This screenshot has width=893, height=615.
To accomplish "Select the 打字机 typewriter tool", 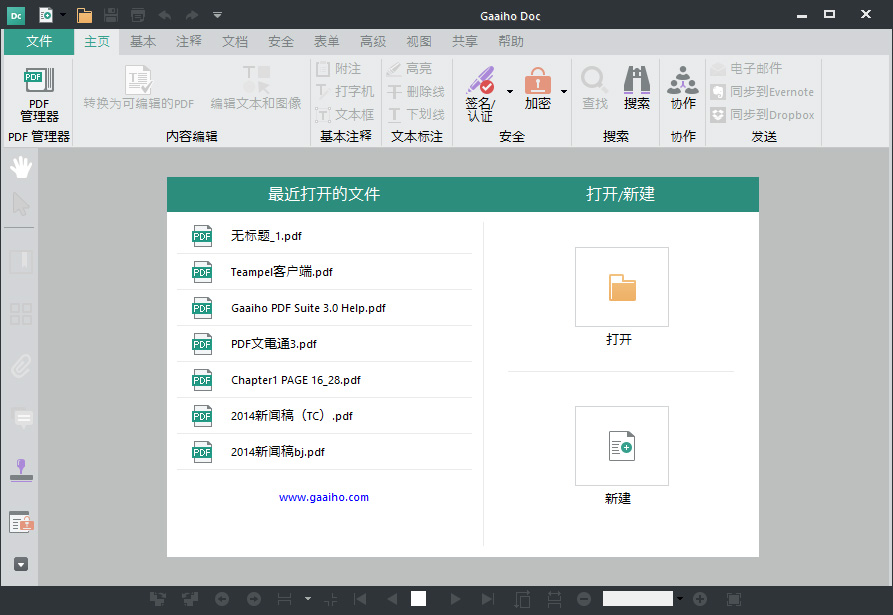I will point(345,92).
